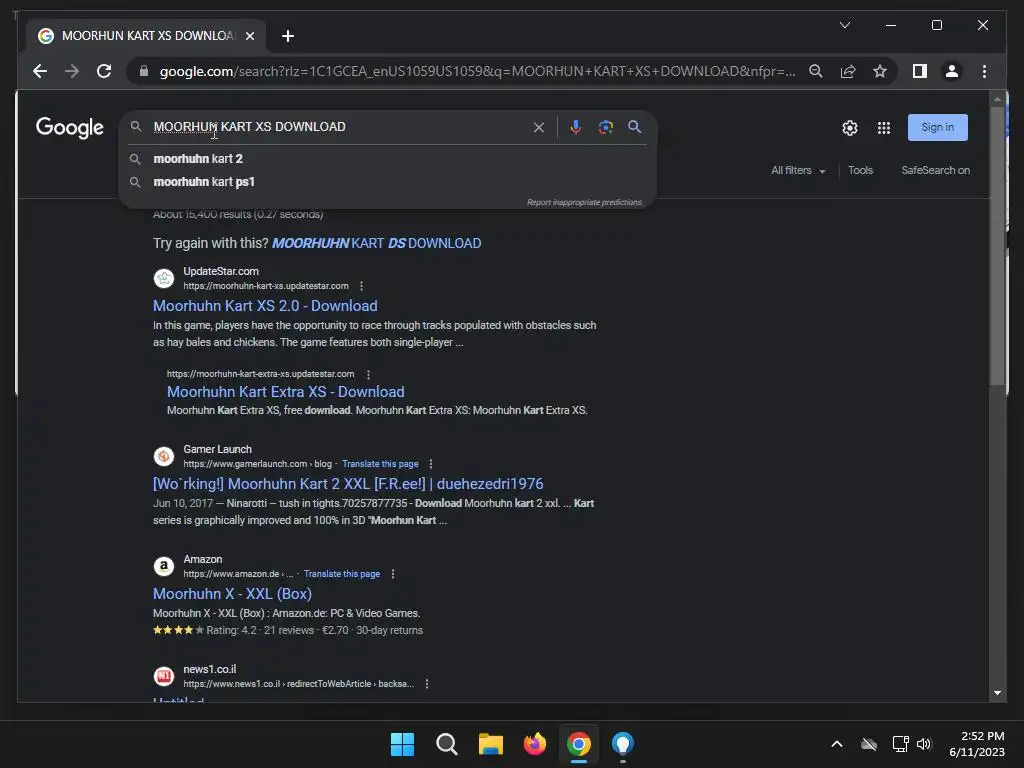Open the clock and calendar flyout
The image size is (1024, 768).
(x=977, y=744)
